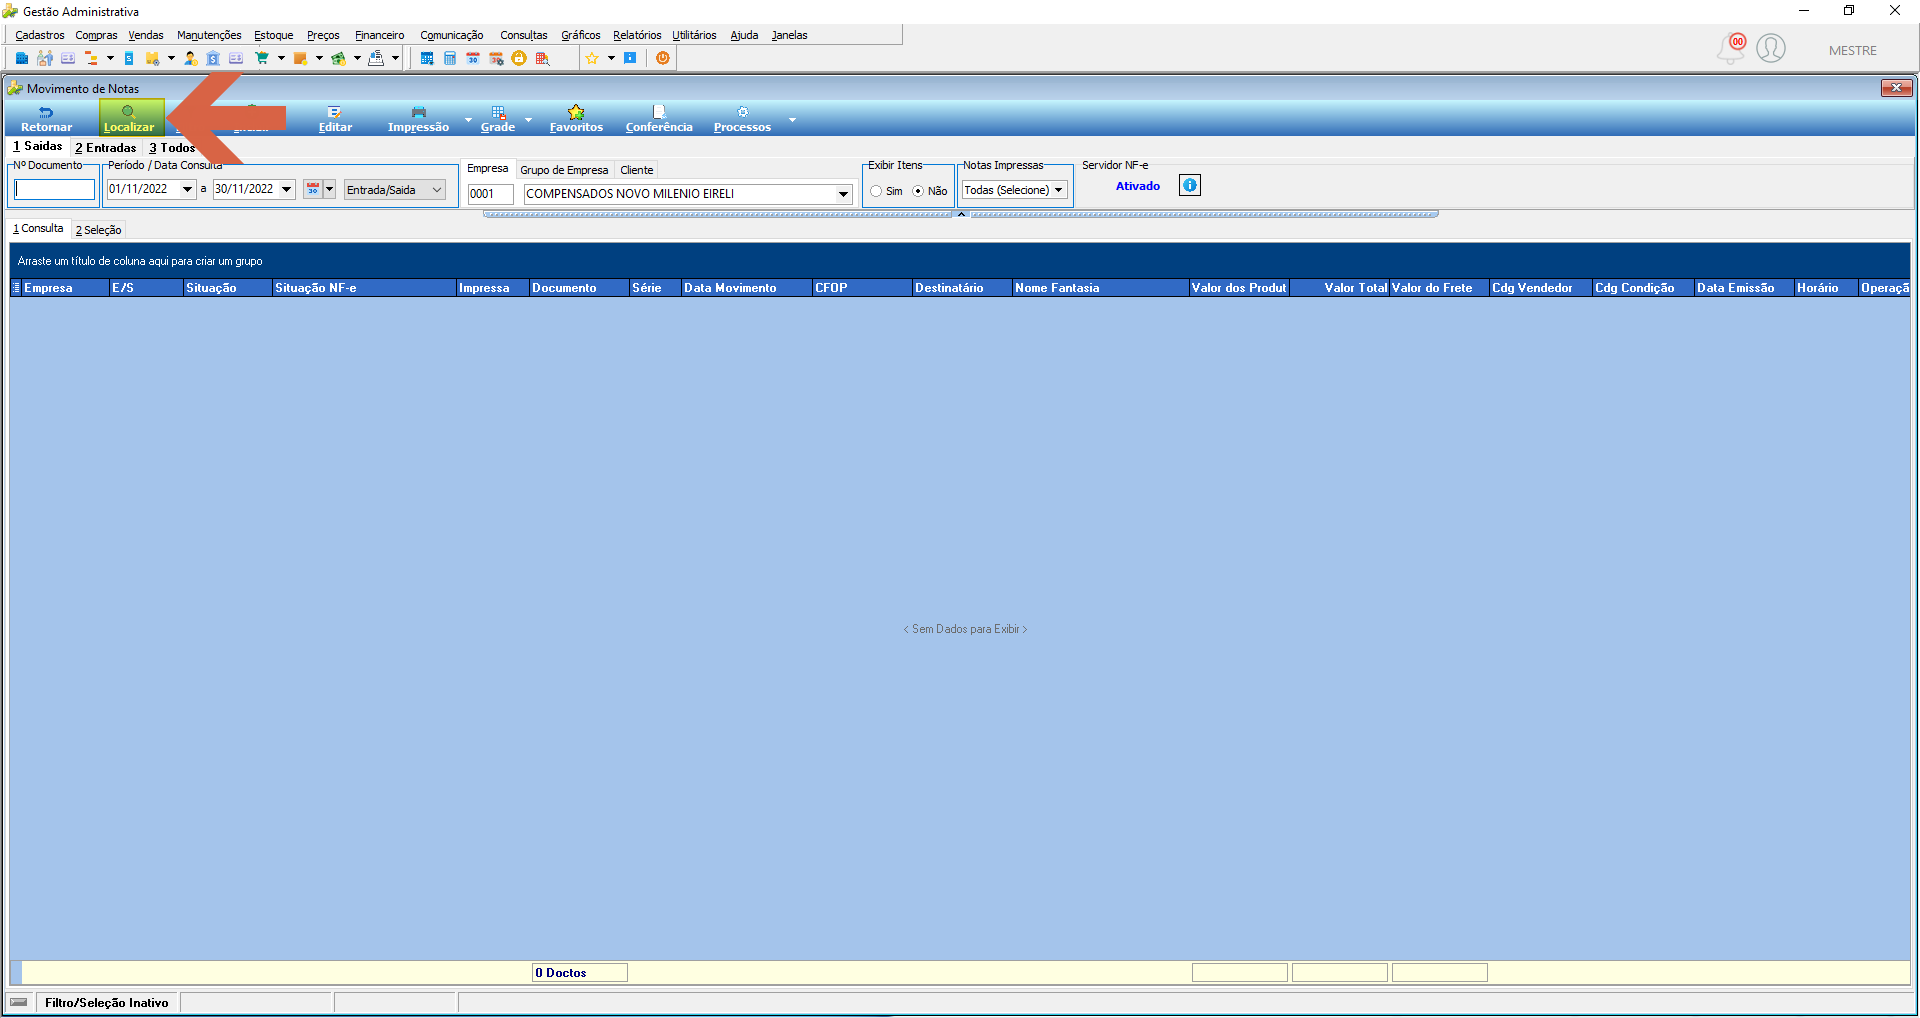Switch to the Grupo de Empresa tab
This screenshot has height=1018, width=1920.
tap(564, 170)
